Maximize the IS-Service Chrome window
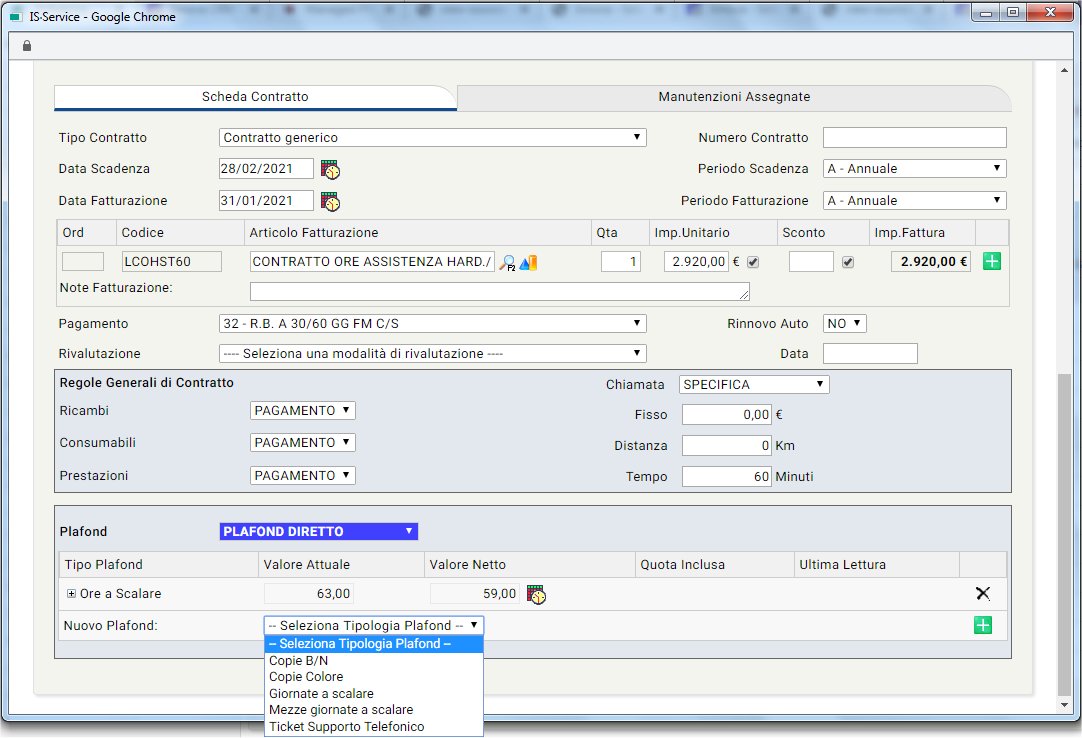 (1012, 12)
